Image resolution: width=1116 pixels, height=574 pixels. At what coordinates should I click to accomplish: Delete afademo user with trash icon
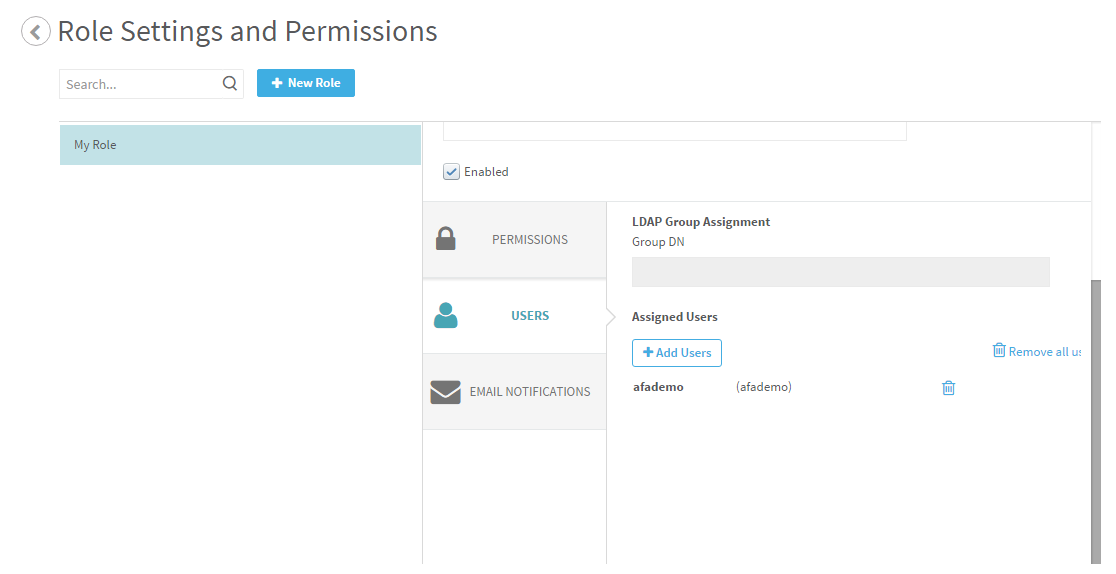tap(948, 388)
